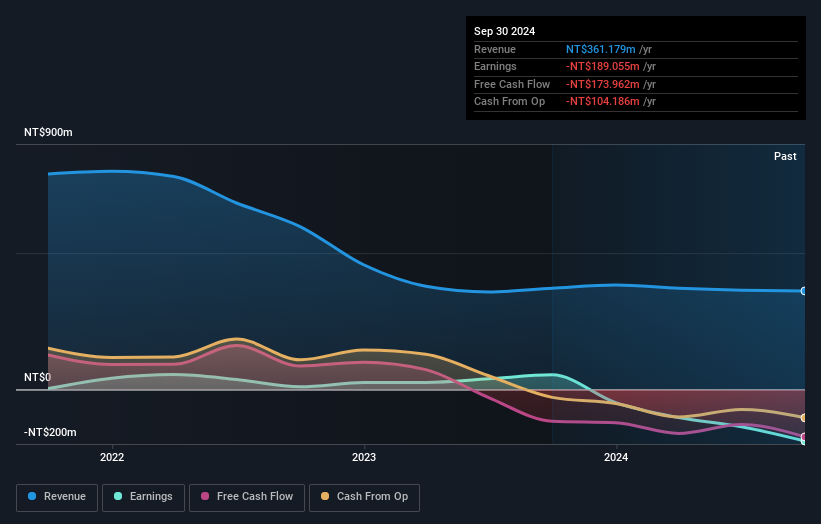Click the -NT$189.055m earnings value

(603, 66)
